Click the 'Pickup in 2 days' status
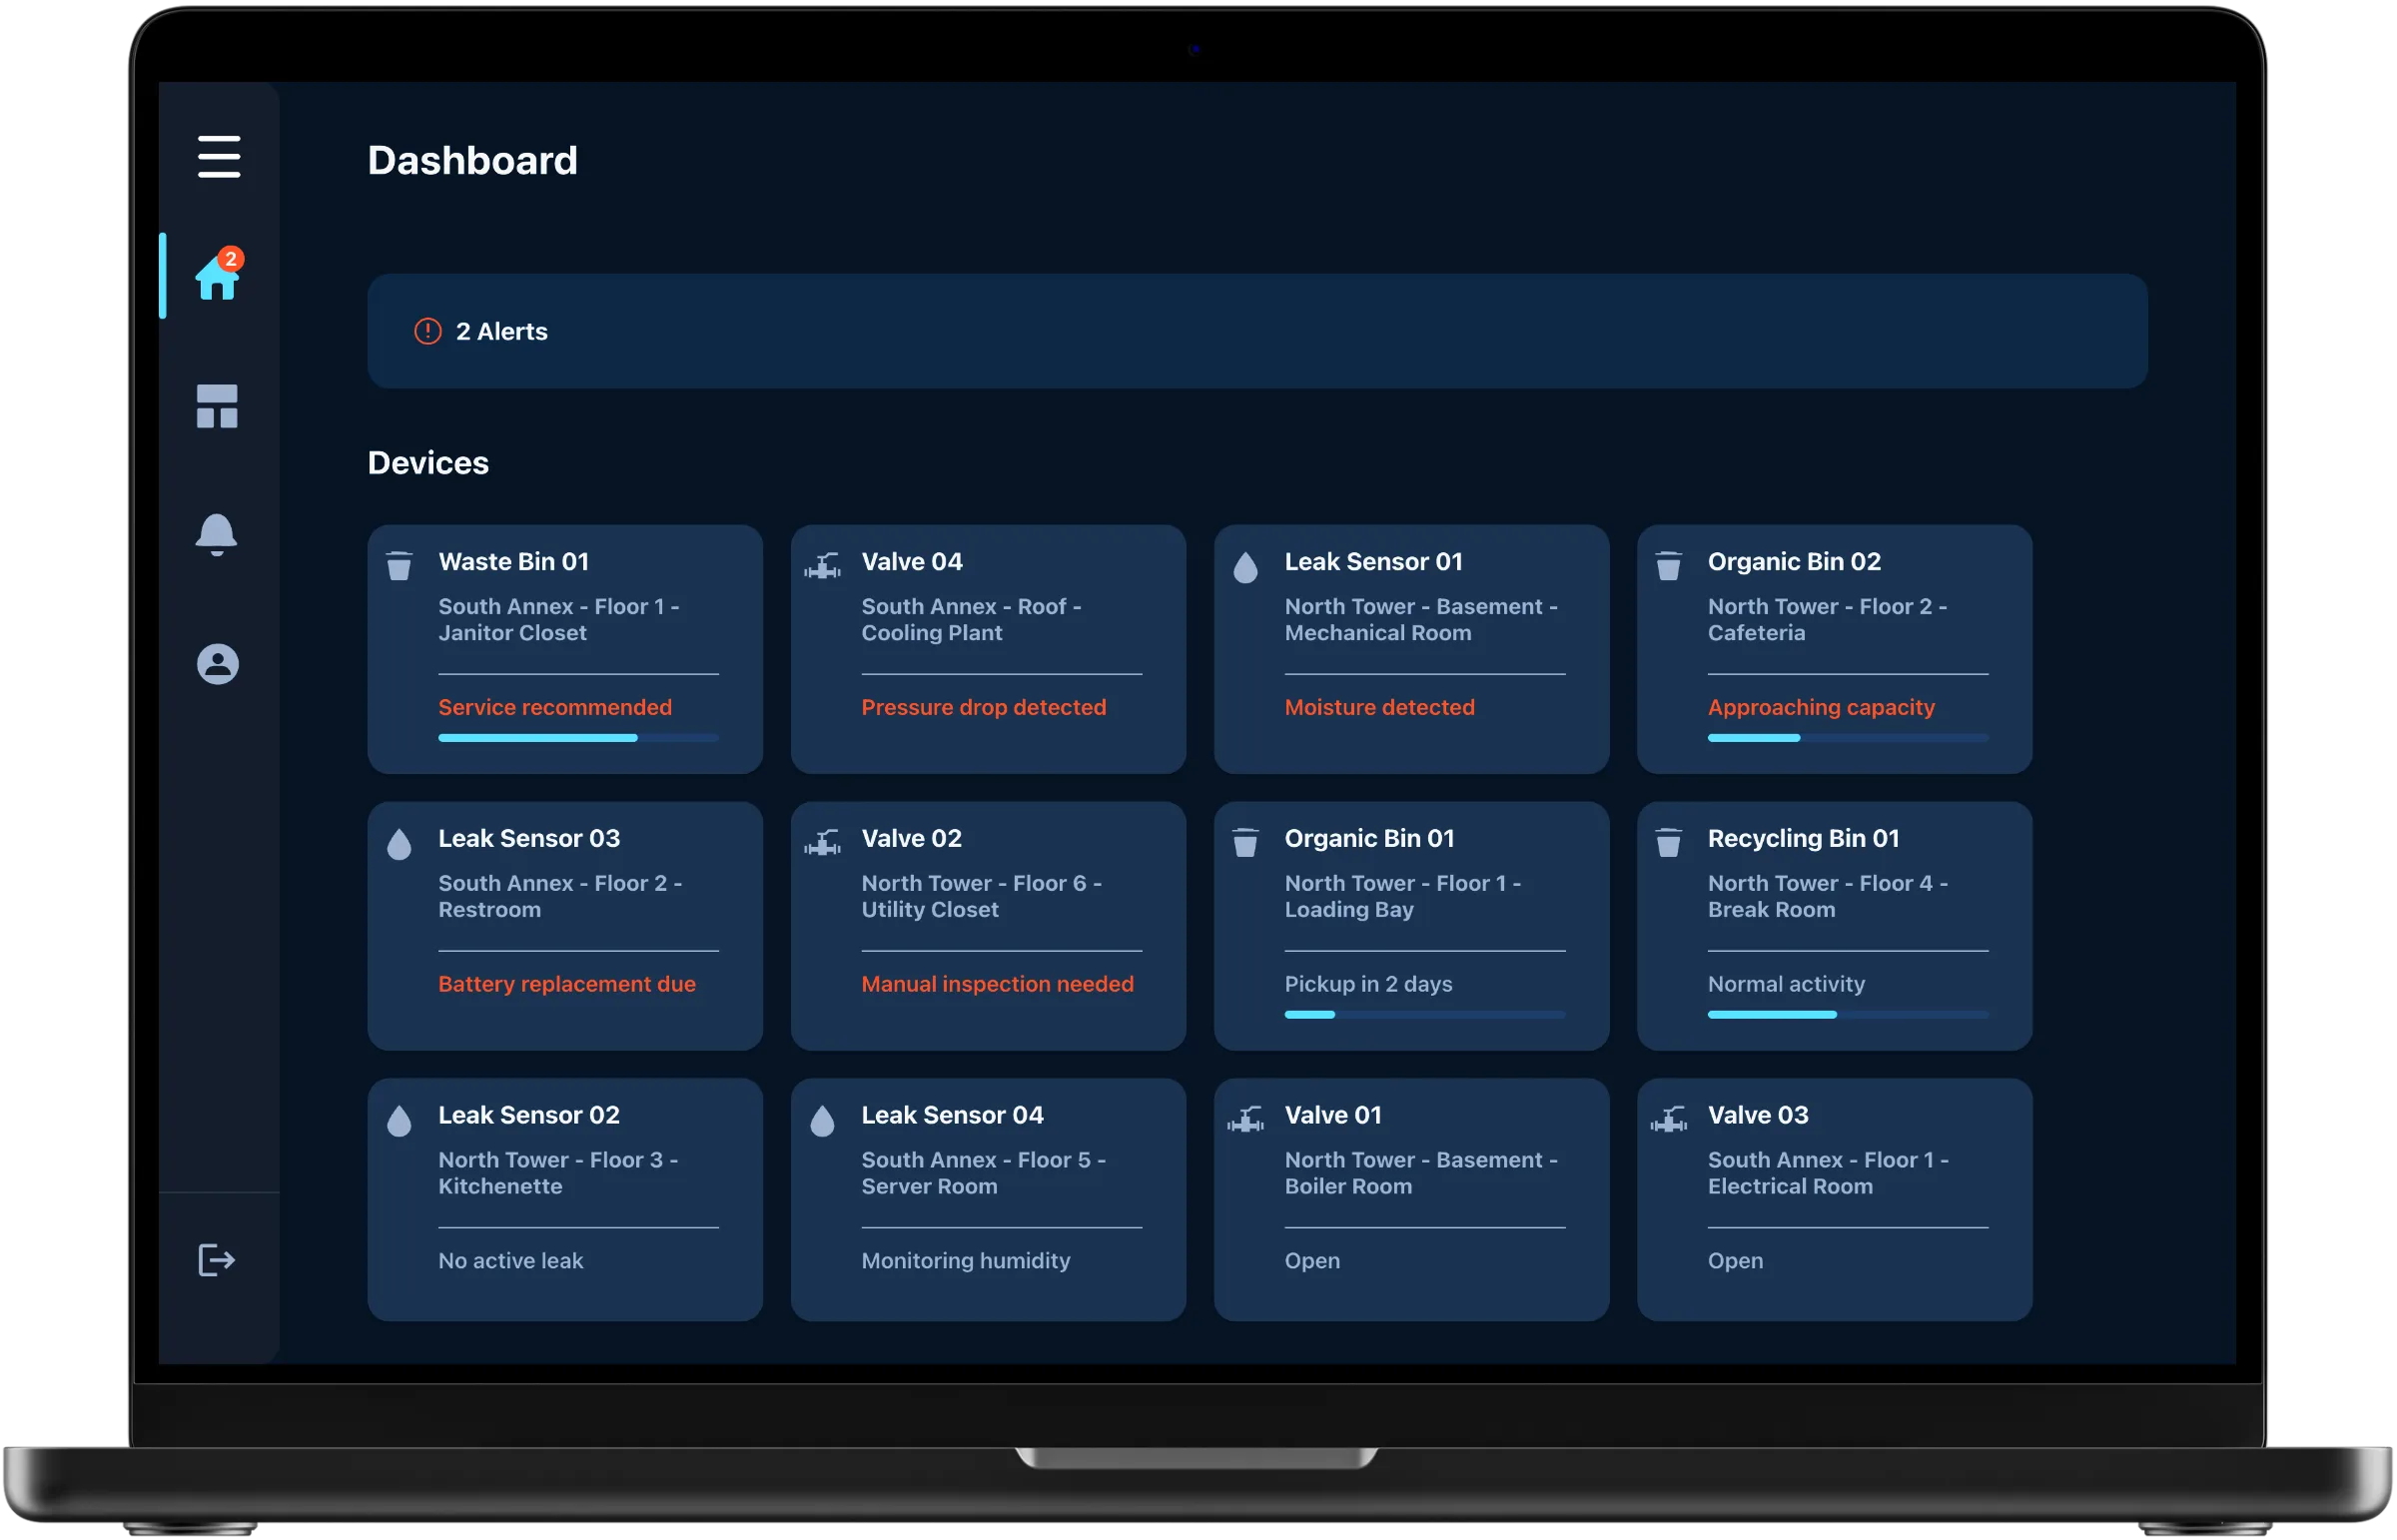 (1369, 984)
